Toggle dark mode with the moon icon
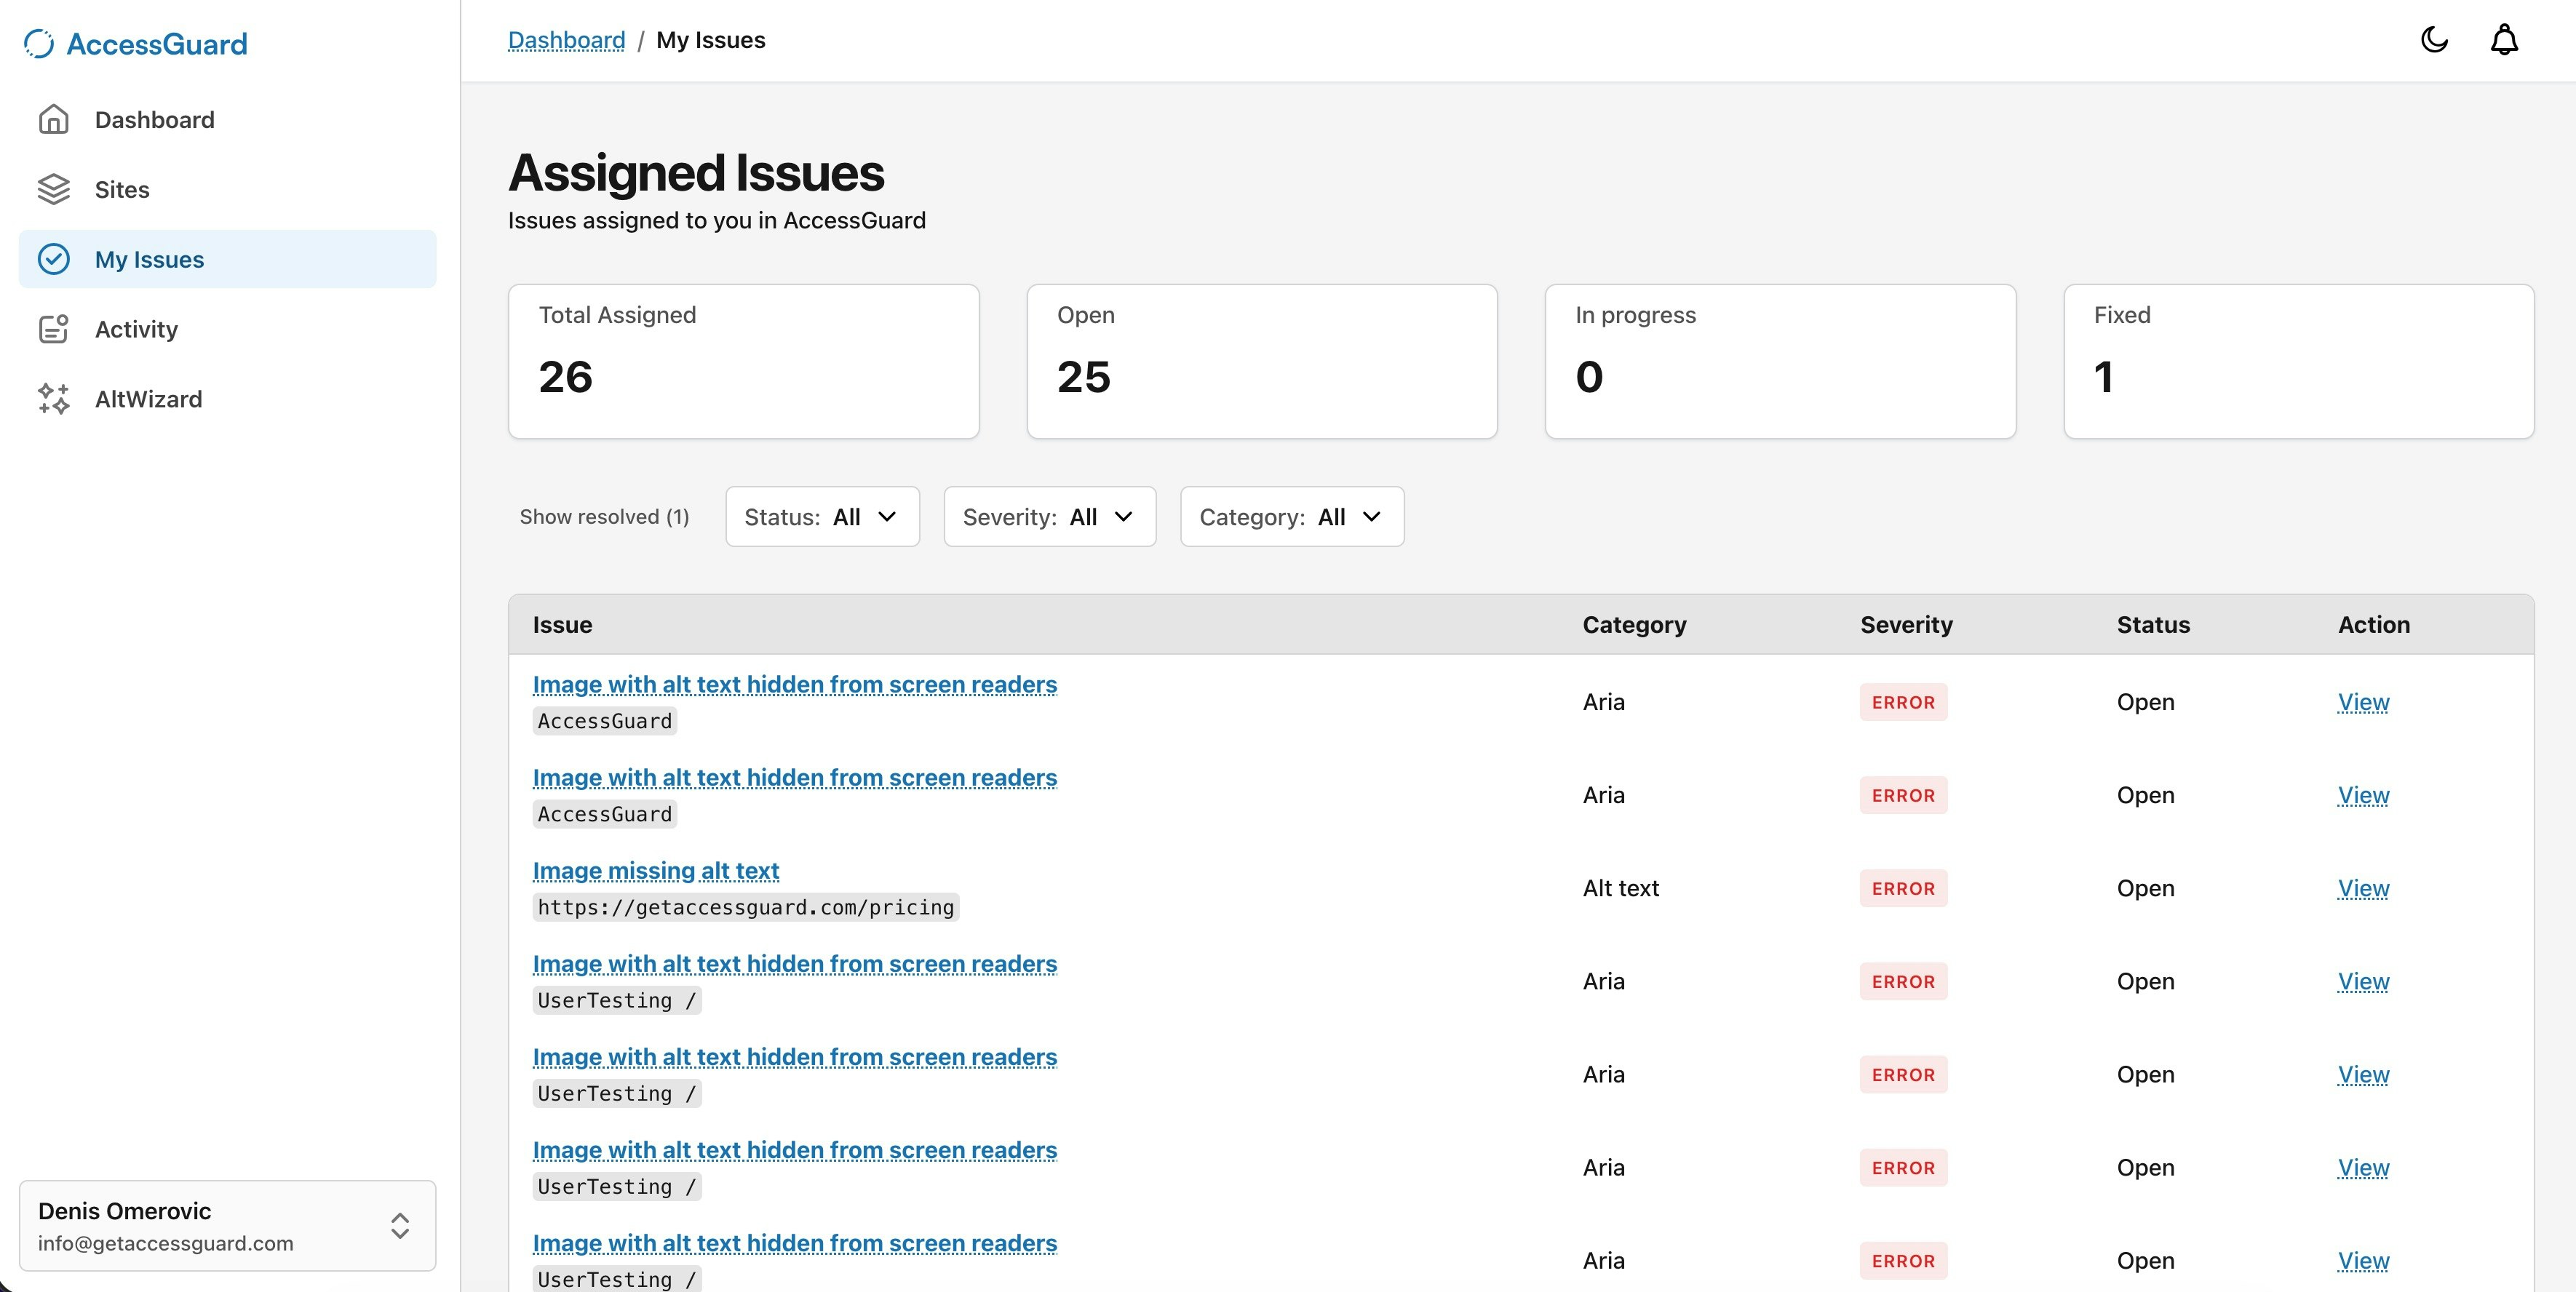The height and width of the screenshot is (1292, 2576). [x=2434, y=39]
